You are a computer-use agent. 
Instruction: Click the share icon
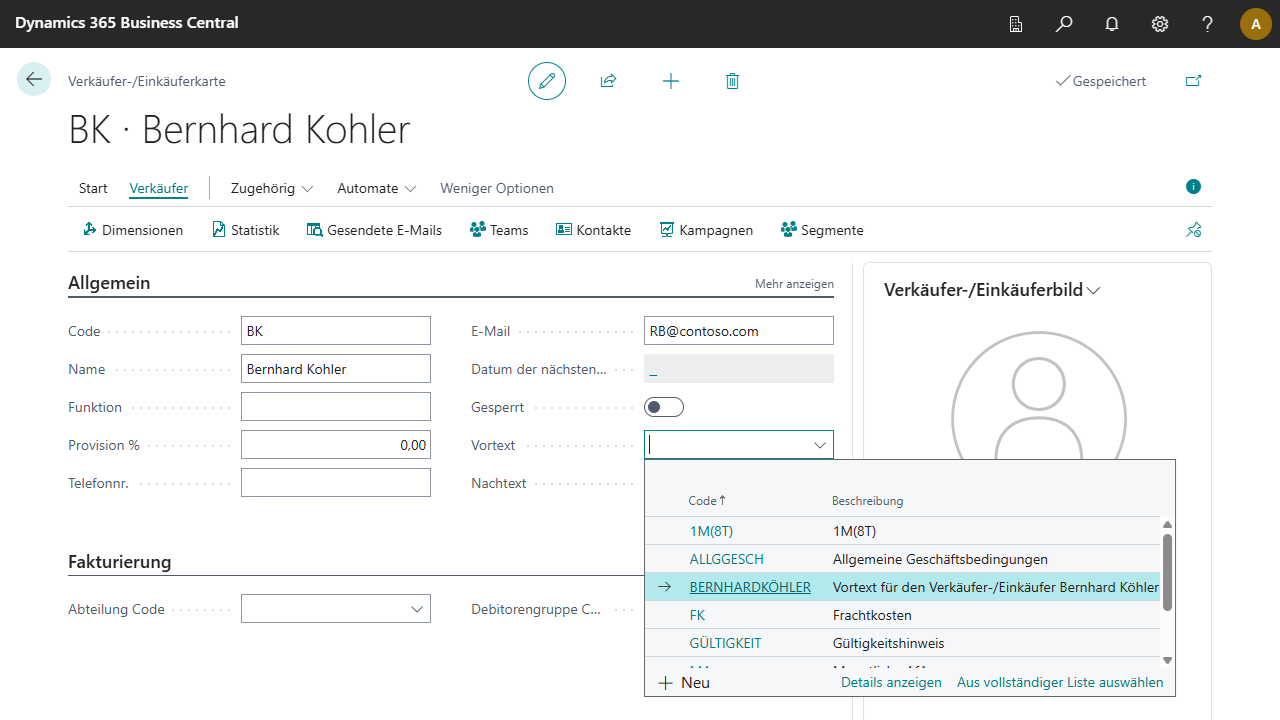[608, 81]
